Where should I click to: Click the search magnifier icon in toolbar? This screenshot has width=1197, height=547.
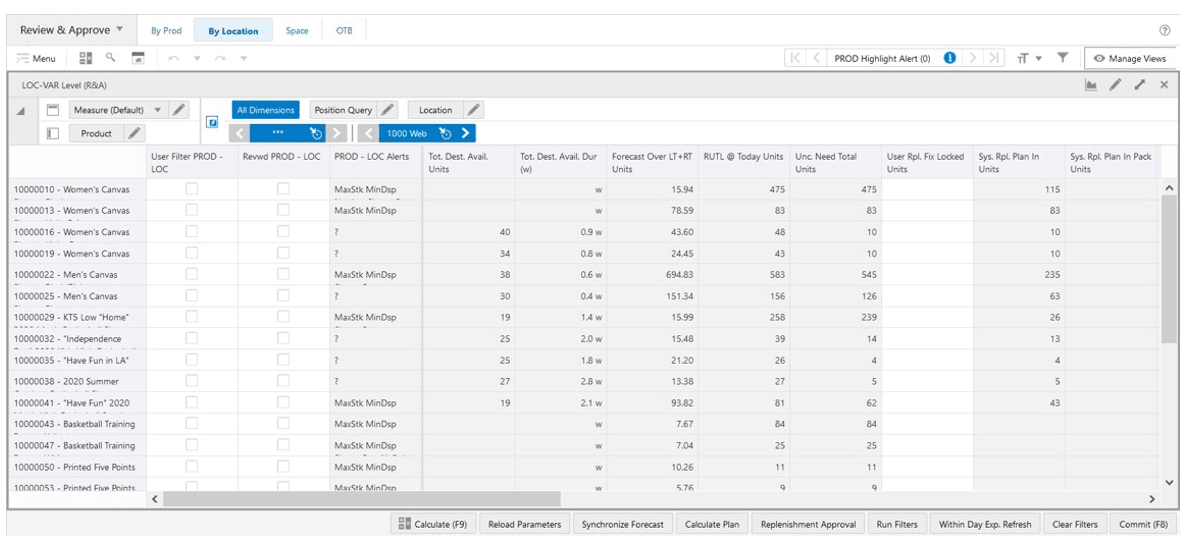pos(109,58)
